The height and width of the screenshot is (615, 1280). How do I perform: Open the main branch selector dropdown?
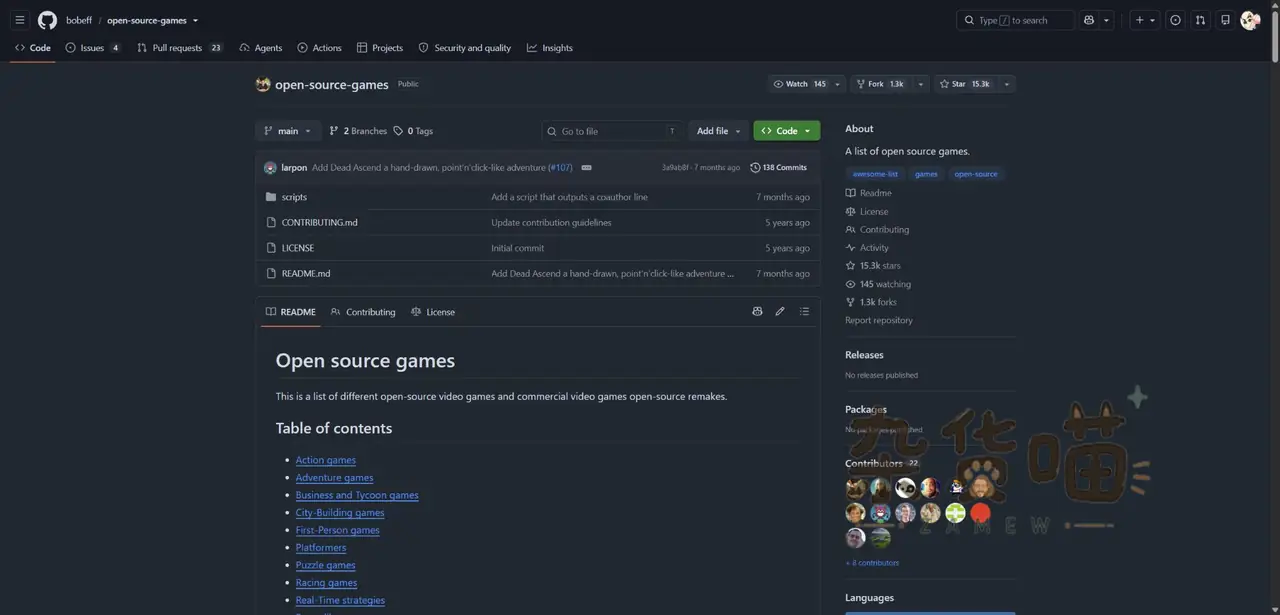288,131
